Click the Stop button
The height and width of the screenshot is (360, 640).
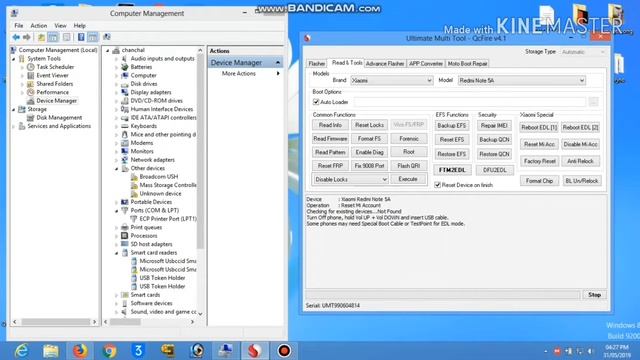594,295
